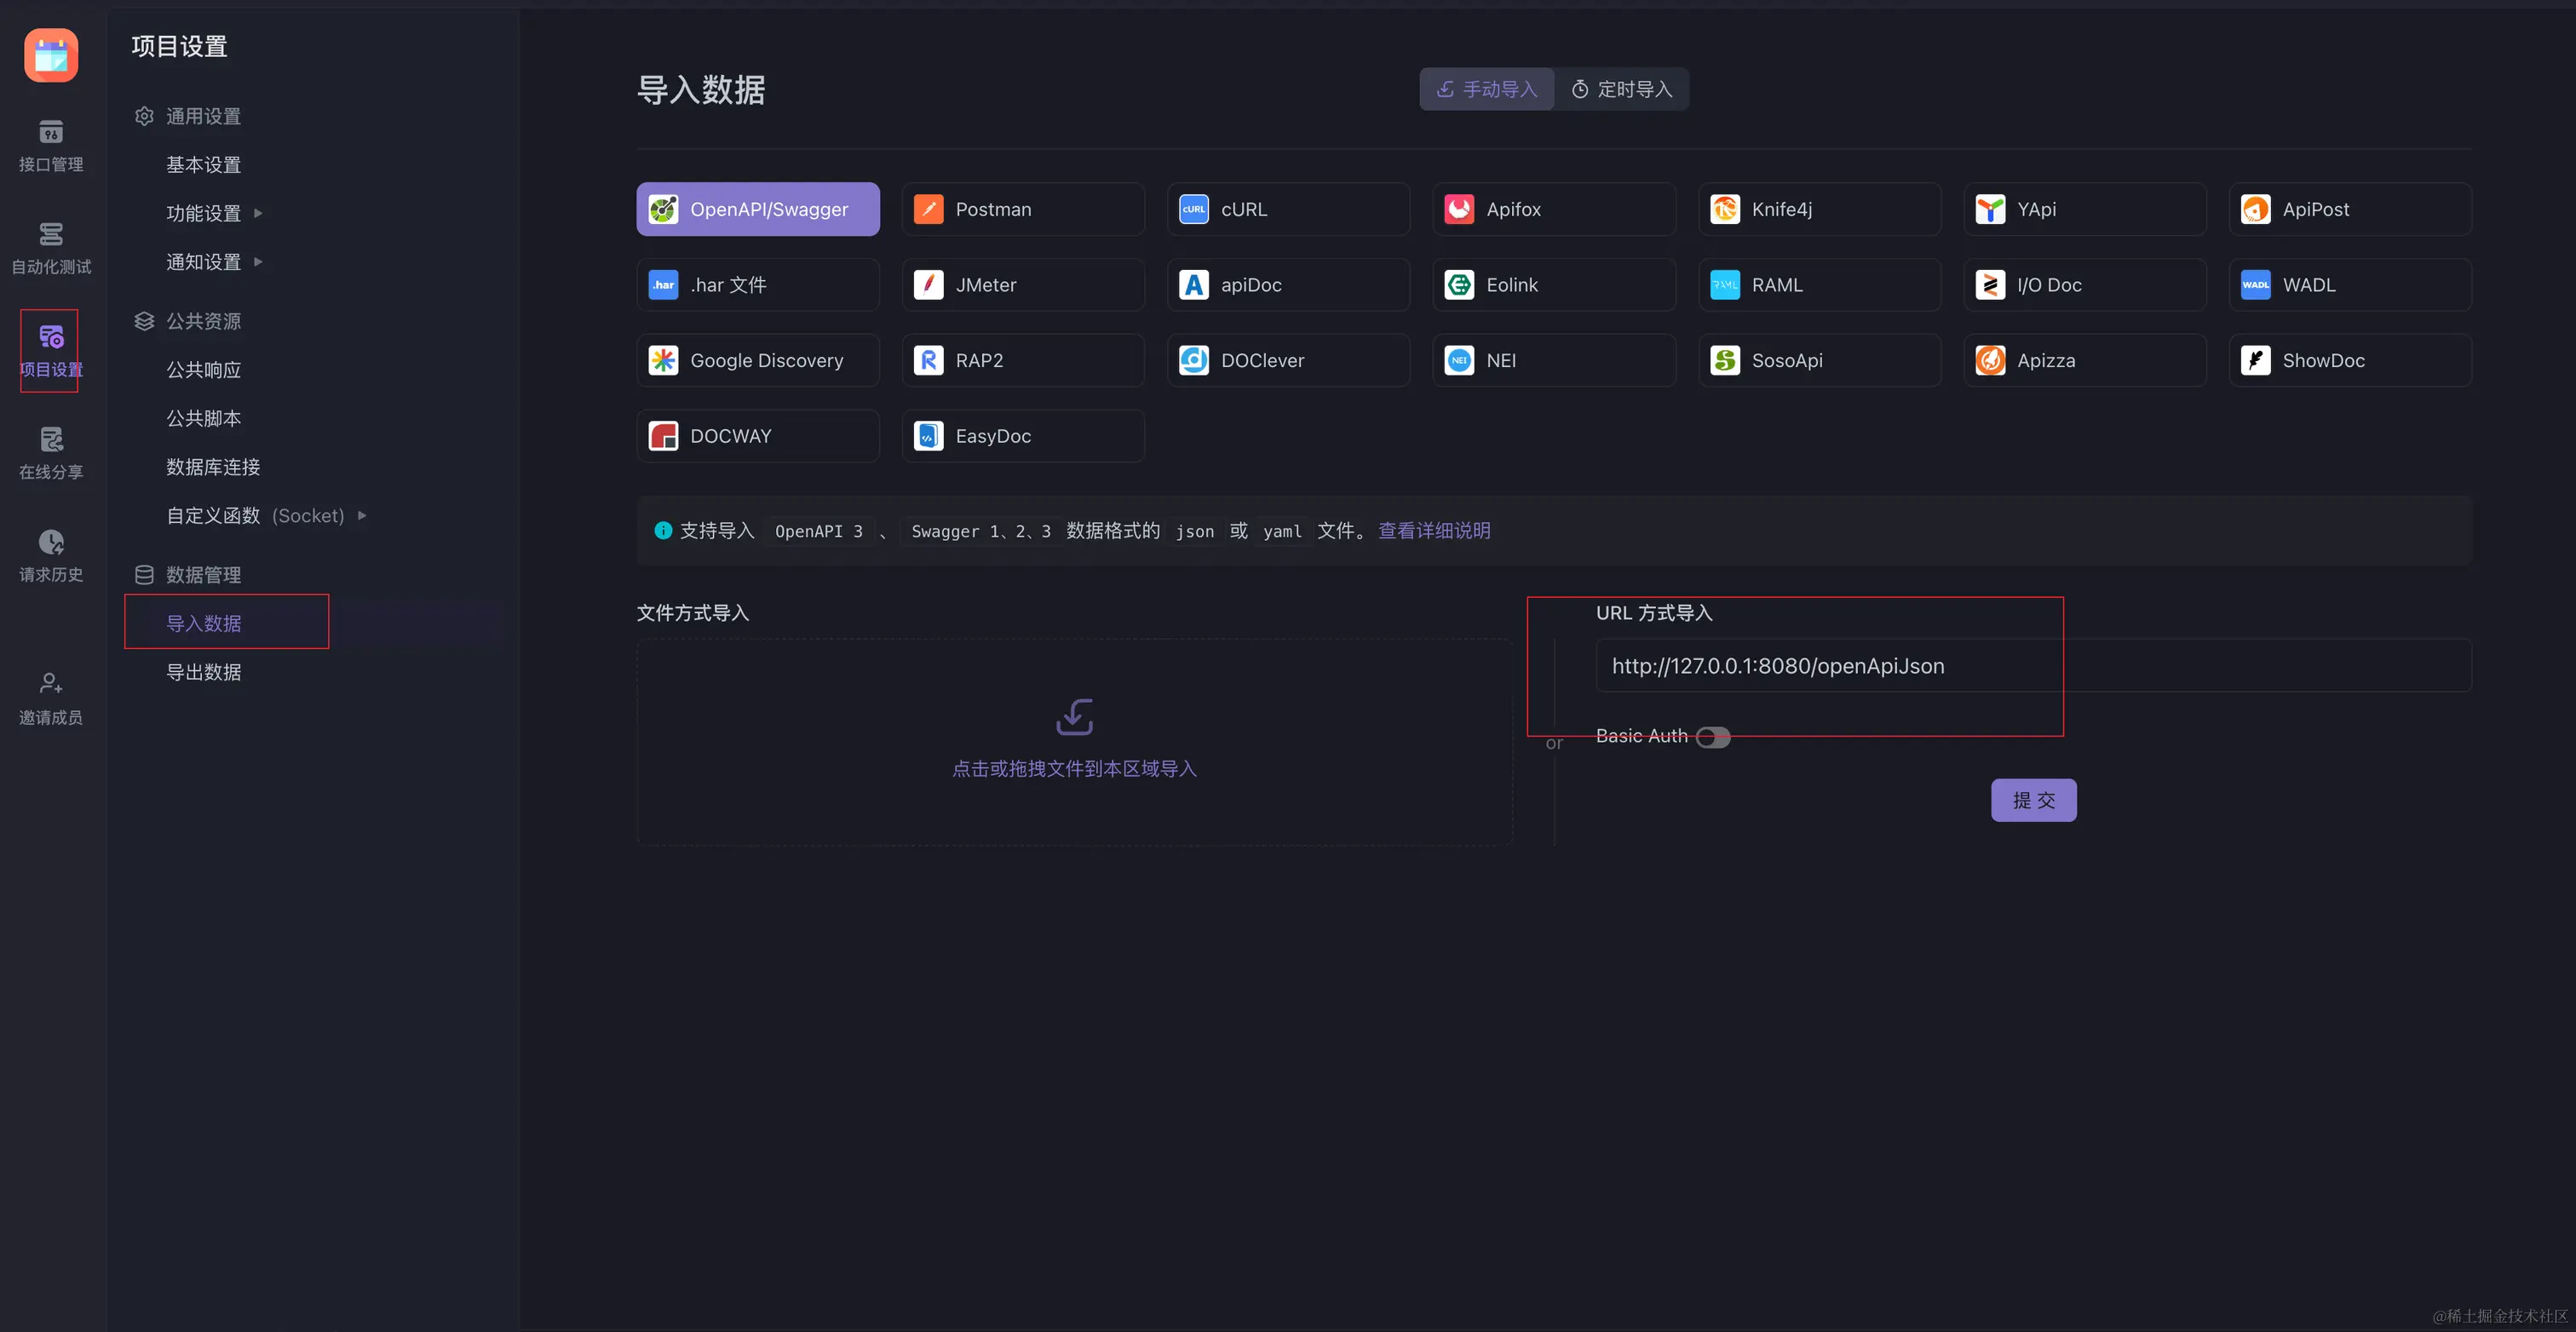Open 请求历史 from the sidebar
Viewport: 2576px width, 1332px height.
[50, 556]
